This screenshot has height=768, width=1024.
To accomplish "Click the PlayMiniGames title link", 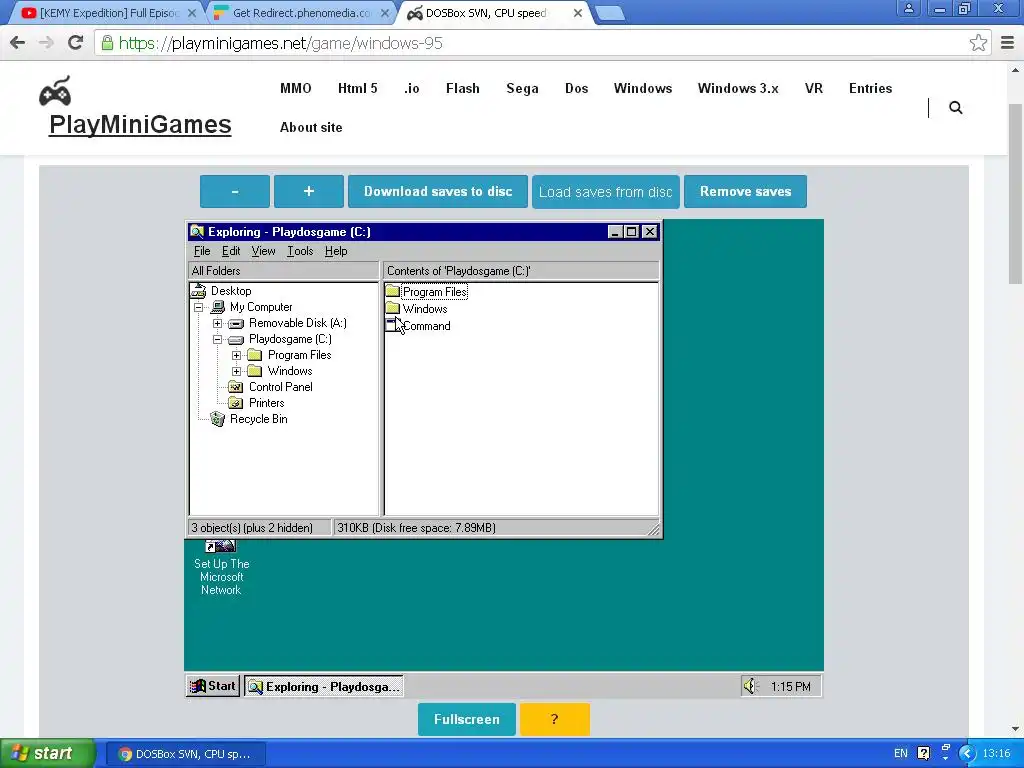I will (x=140, y=124).
